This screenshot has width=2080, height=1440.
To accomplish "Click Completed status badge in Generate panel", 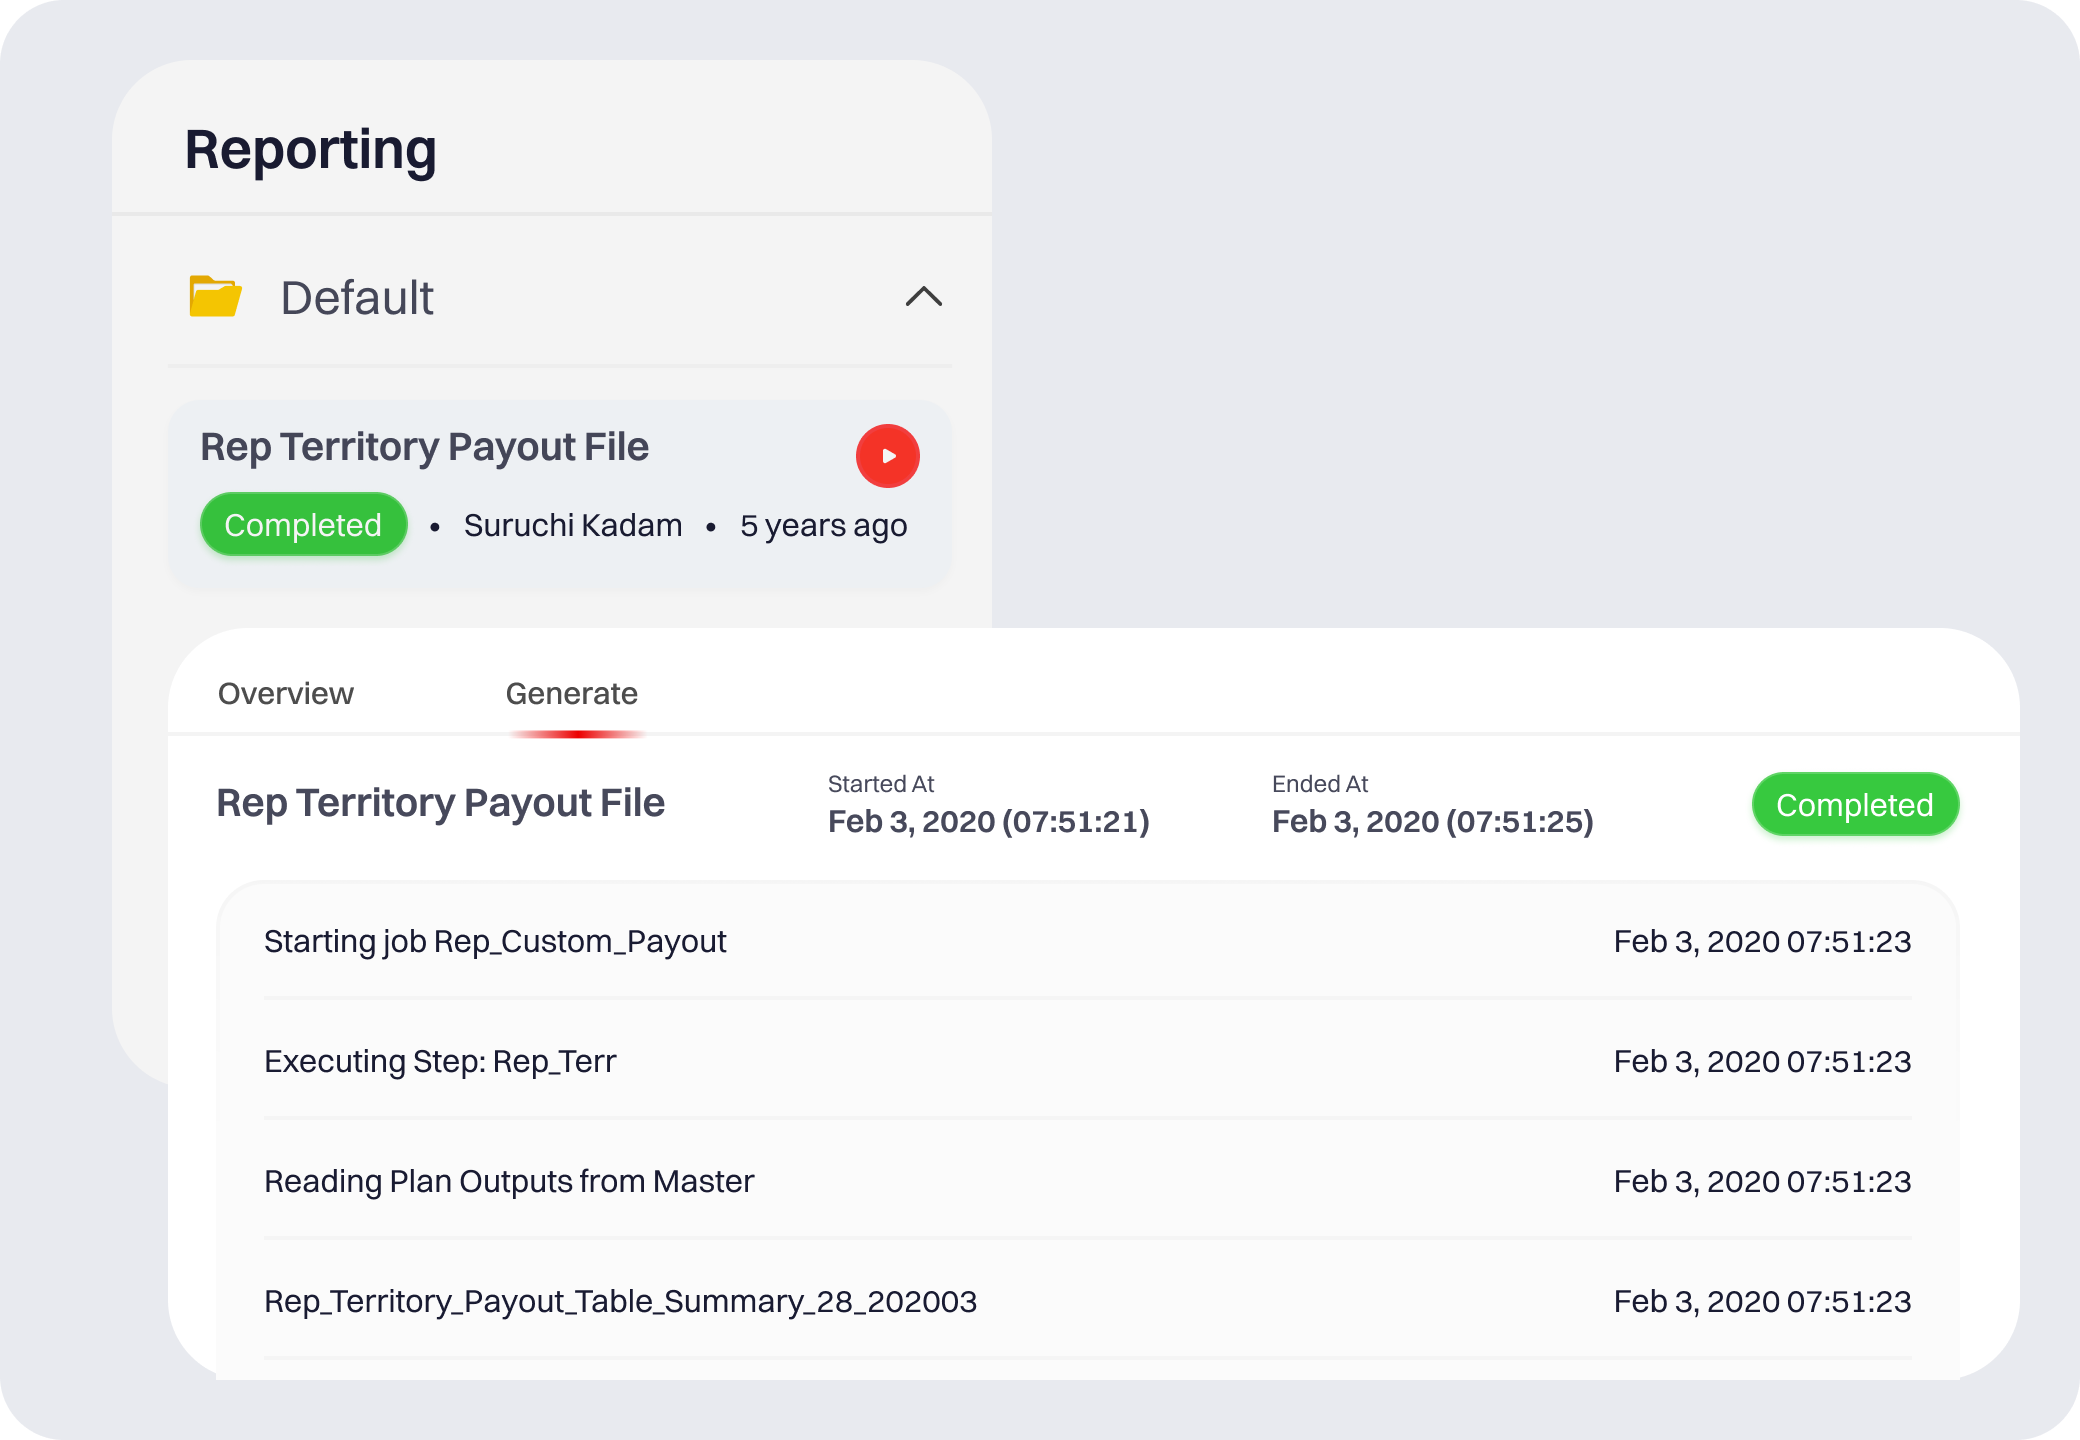I will pyautogui.click(x=1854, y=805).
